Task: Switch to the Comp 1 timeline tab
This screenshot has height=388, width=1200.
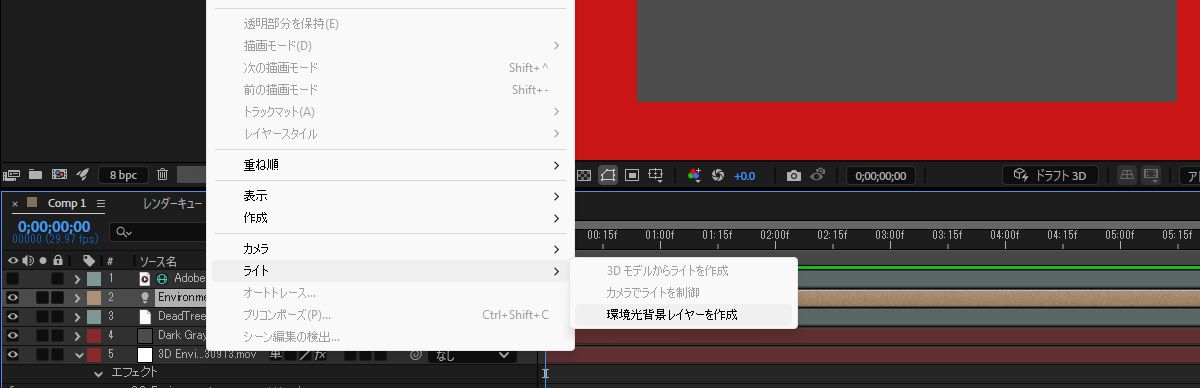Action: 67,203
